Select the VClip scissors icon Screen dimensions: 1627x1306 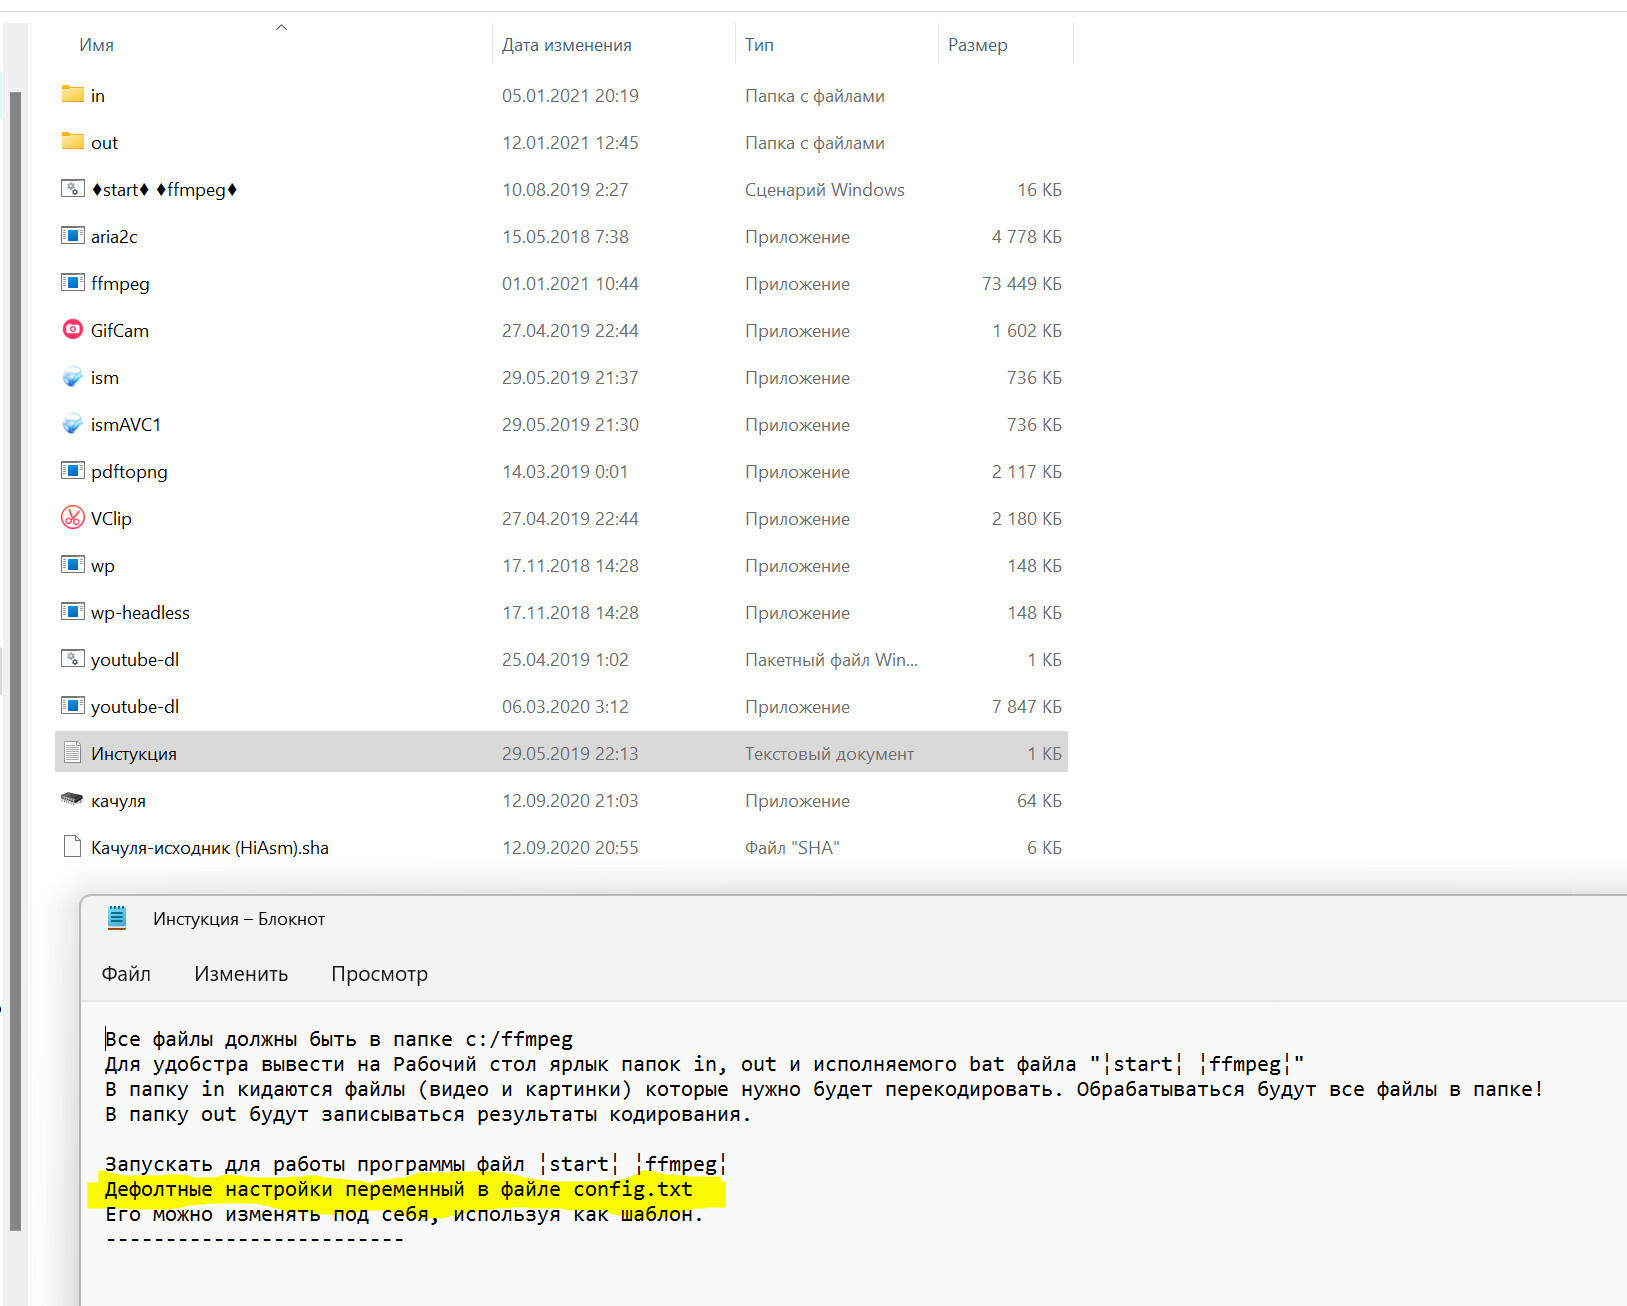pos(72,517)
